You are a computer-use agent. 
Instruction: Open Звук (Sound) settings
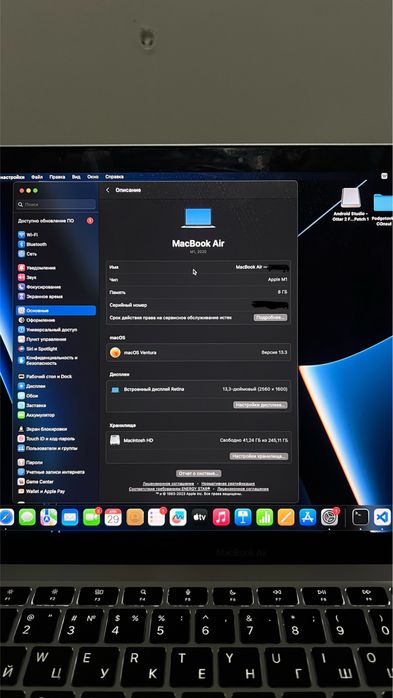tap(56, 277)
